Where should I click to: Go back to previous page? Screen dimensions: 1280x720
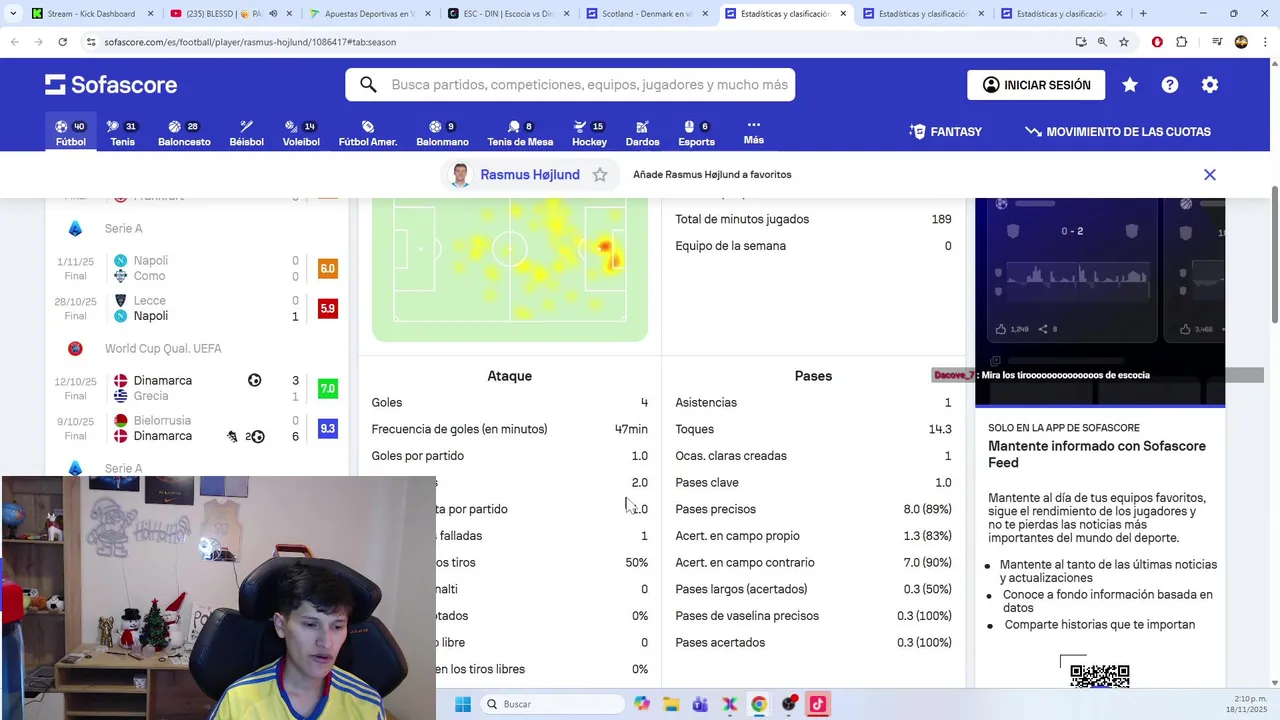click(x=15, y=42)
